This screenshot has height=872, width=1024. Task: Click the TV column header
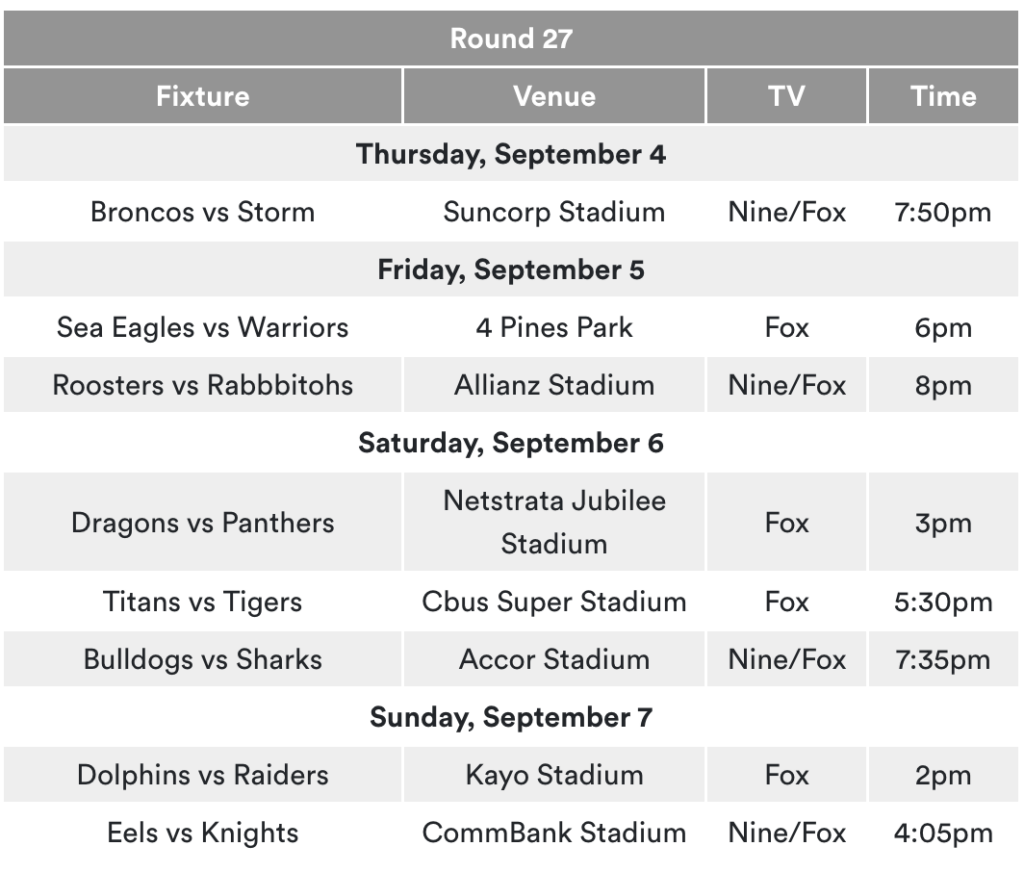[x=786, y=96]
